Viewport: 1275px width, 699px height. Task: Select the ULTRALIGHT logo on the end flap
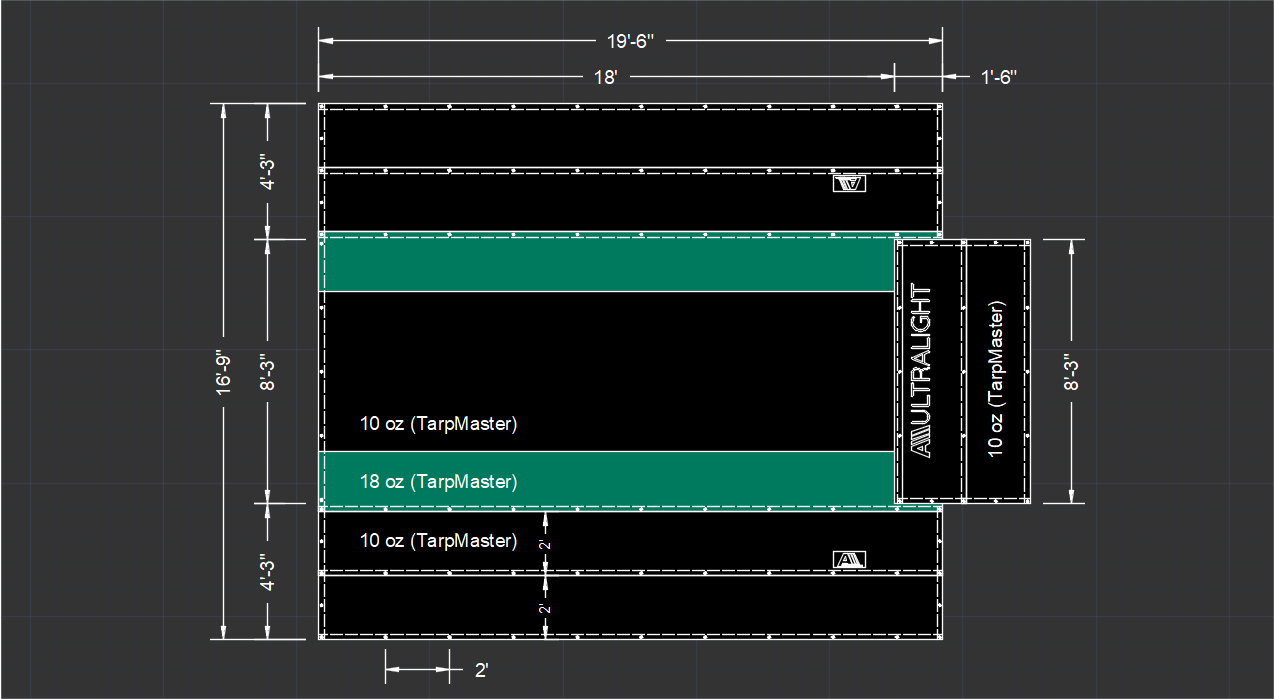click(921, 371)
